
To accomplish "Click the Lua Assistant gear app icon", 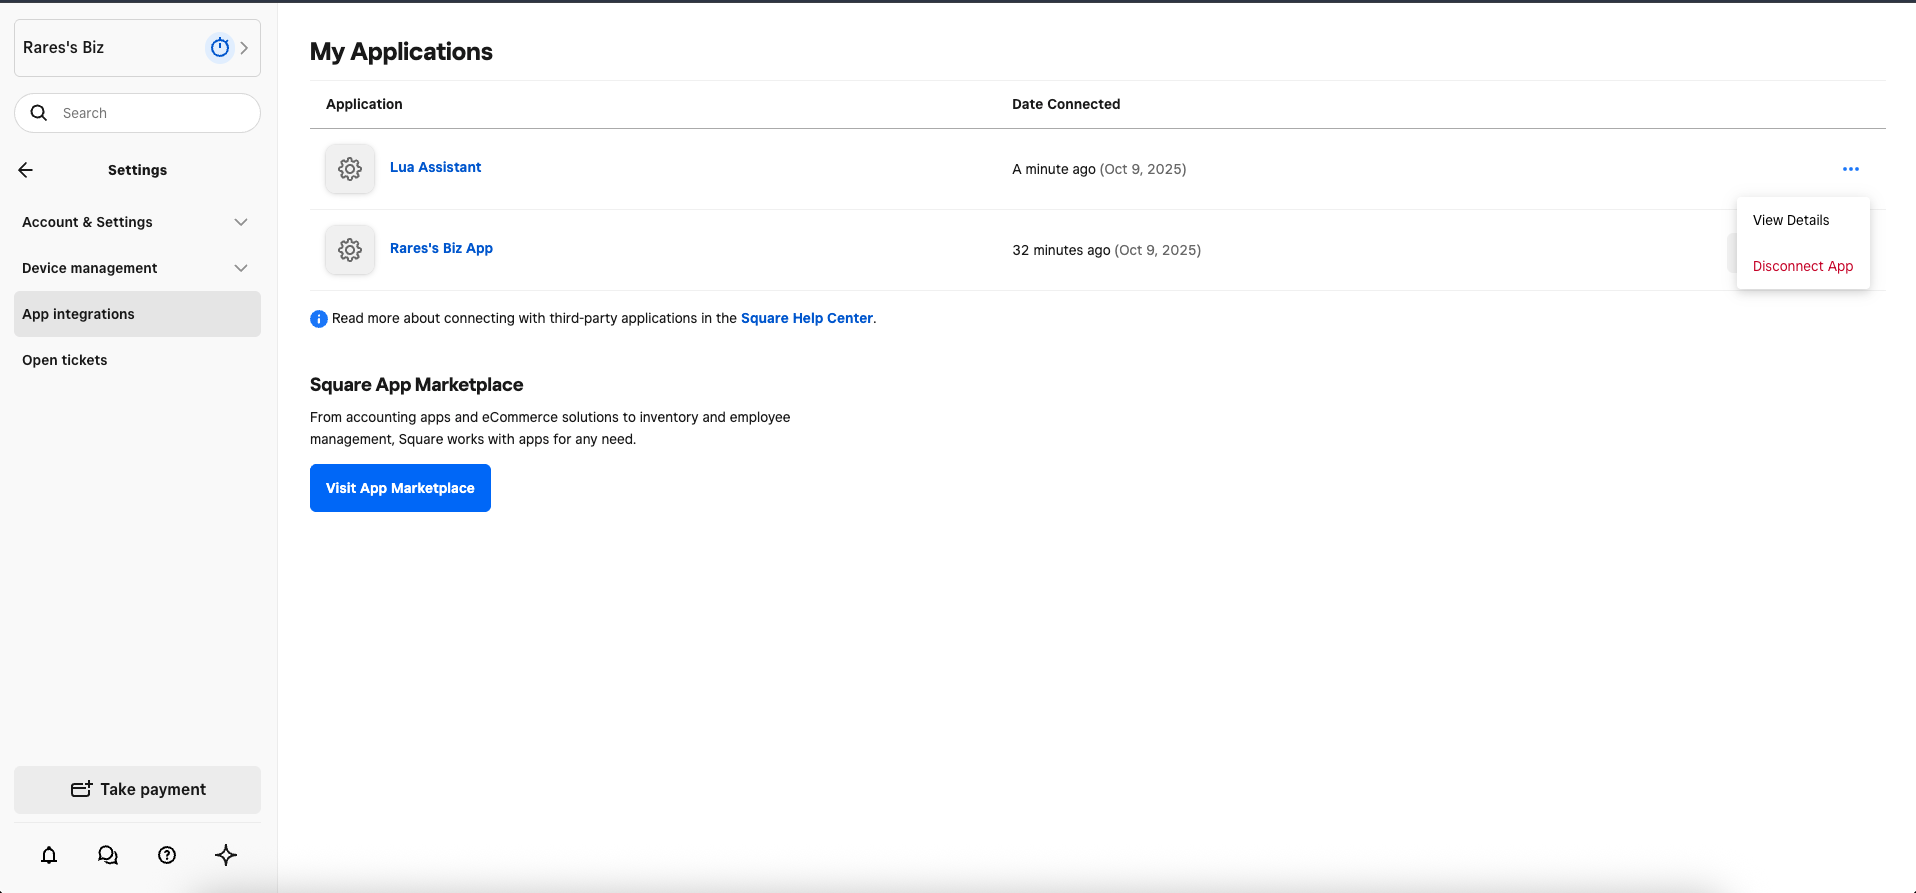I will [x=350, y=169].
